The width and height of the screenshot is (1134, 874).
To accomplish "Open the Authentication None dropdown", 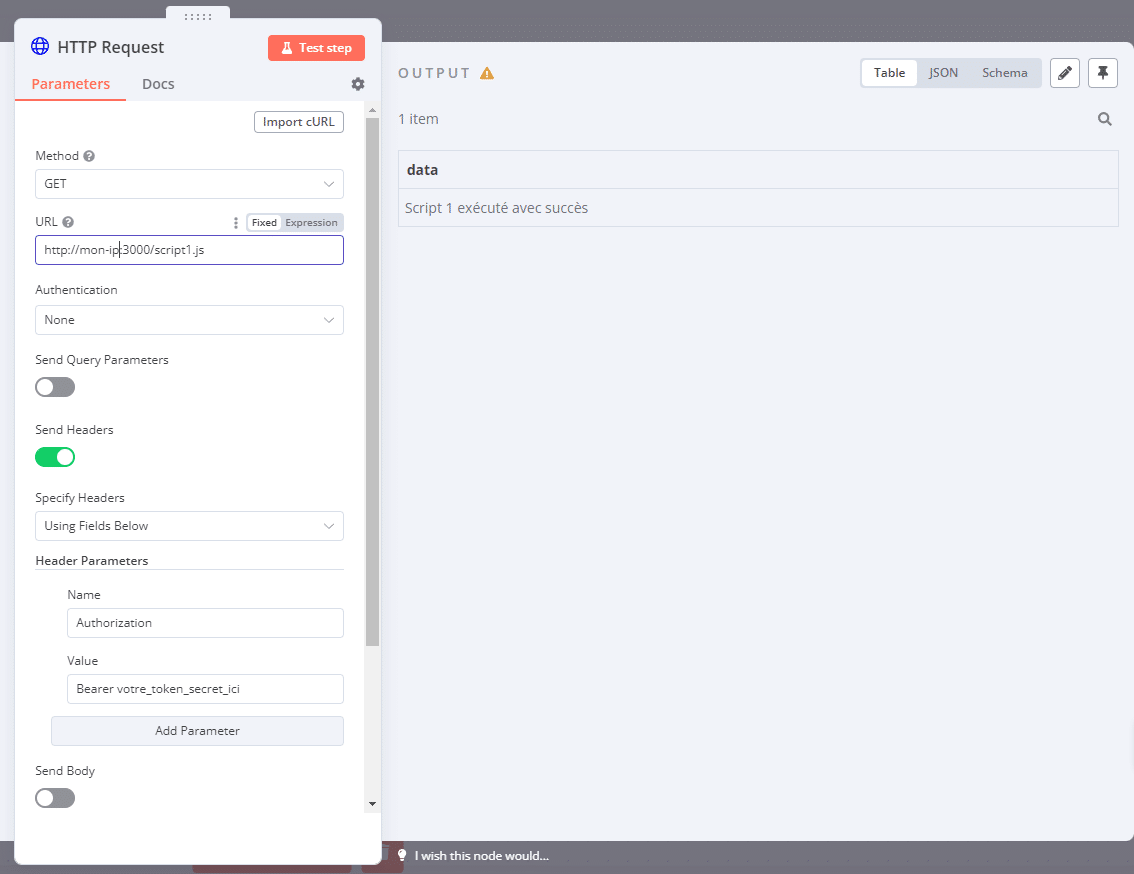I will point(189,320).
